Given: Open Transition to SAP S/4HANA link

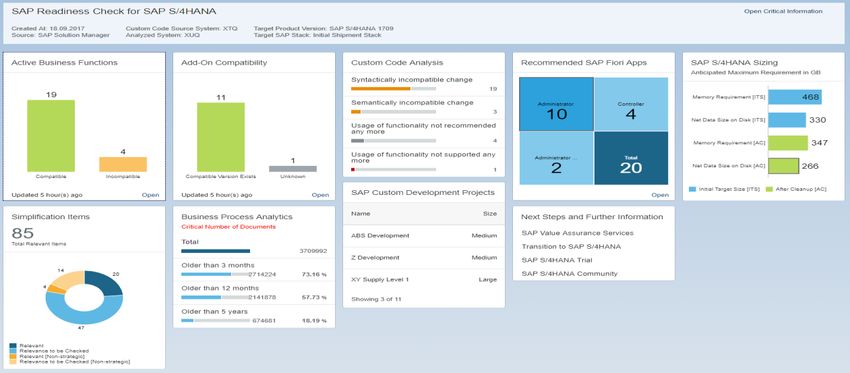Looking at the screenshot, I should (x=571, y=247).
